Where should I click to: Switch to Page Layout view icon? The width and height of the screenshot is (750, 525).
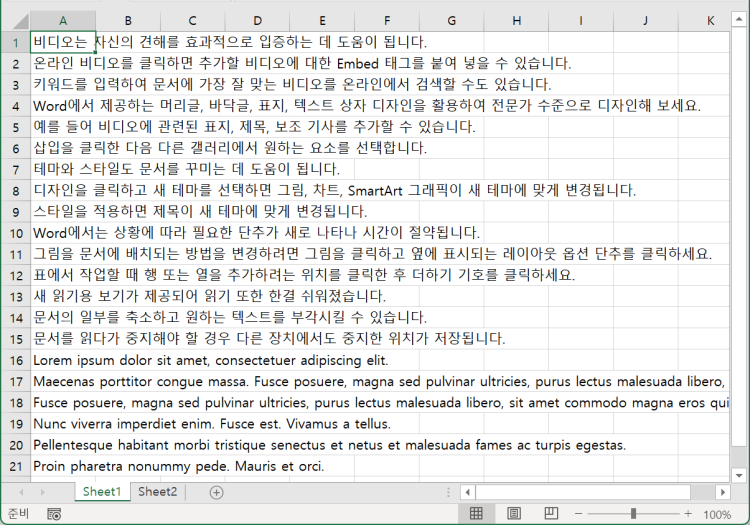[x=514, y=514]
